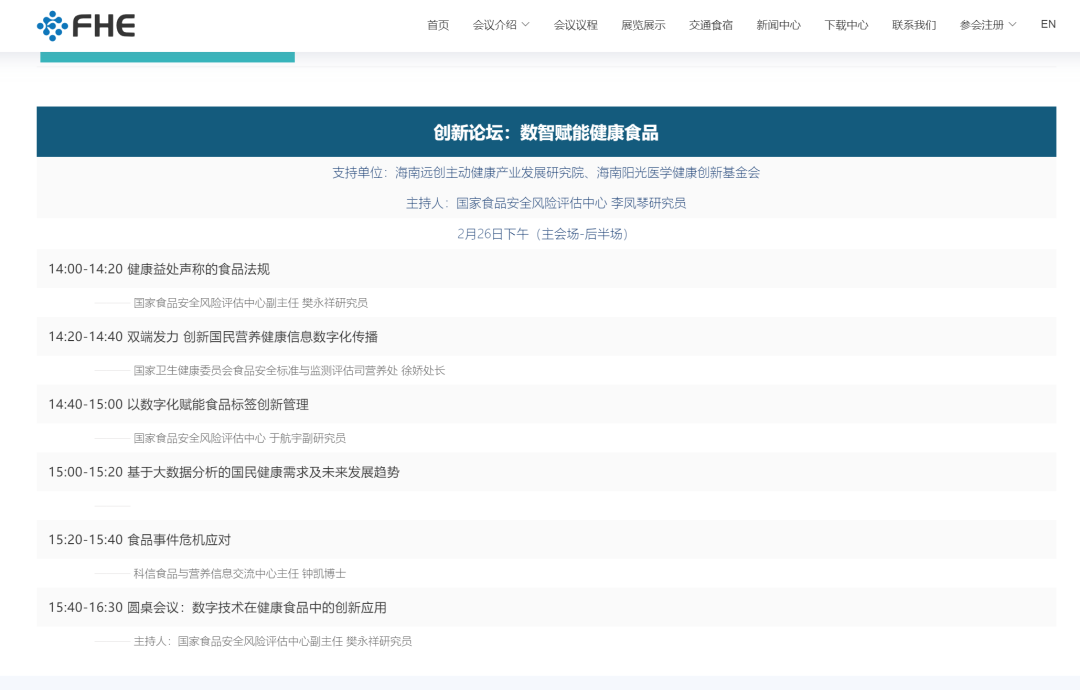Switch language to EN
This screenshot has width=1080, height=690.
tap(1048, 24)
